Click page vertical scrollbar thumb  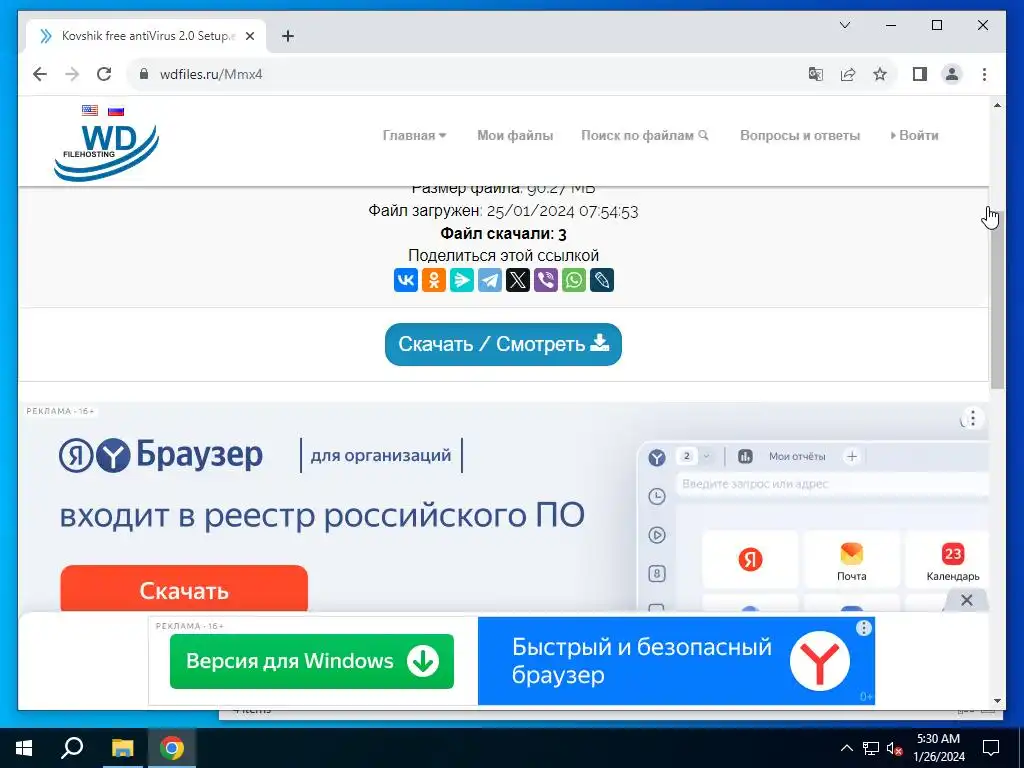tap(997, 300)
